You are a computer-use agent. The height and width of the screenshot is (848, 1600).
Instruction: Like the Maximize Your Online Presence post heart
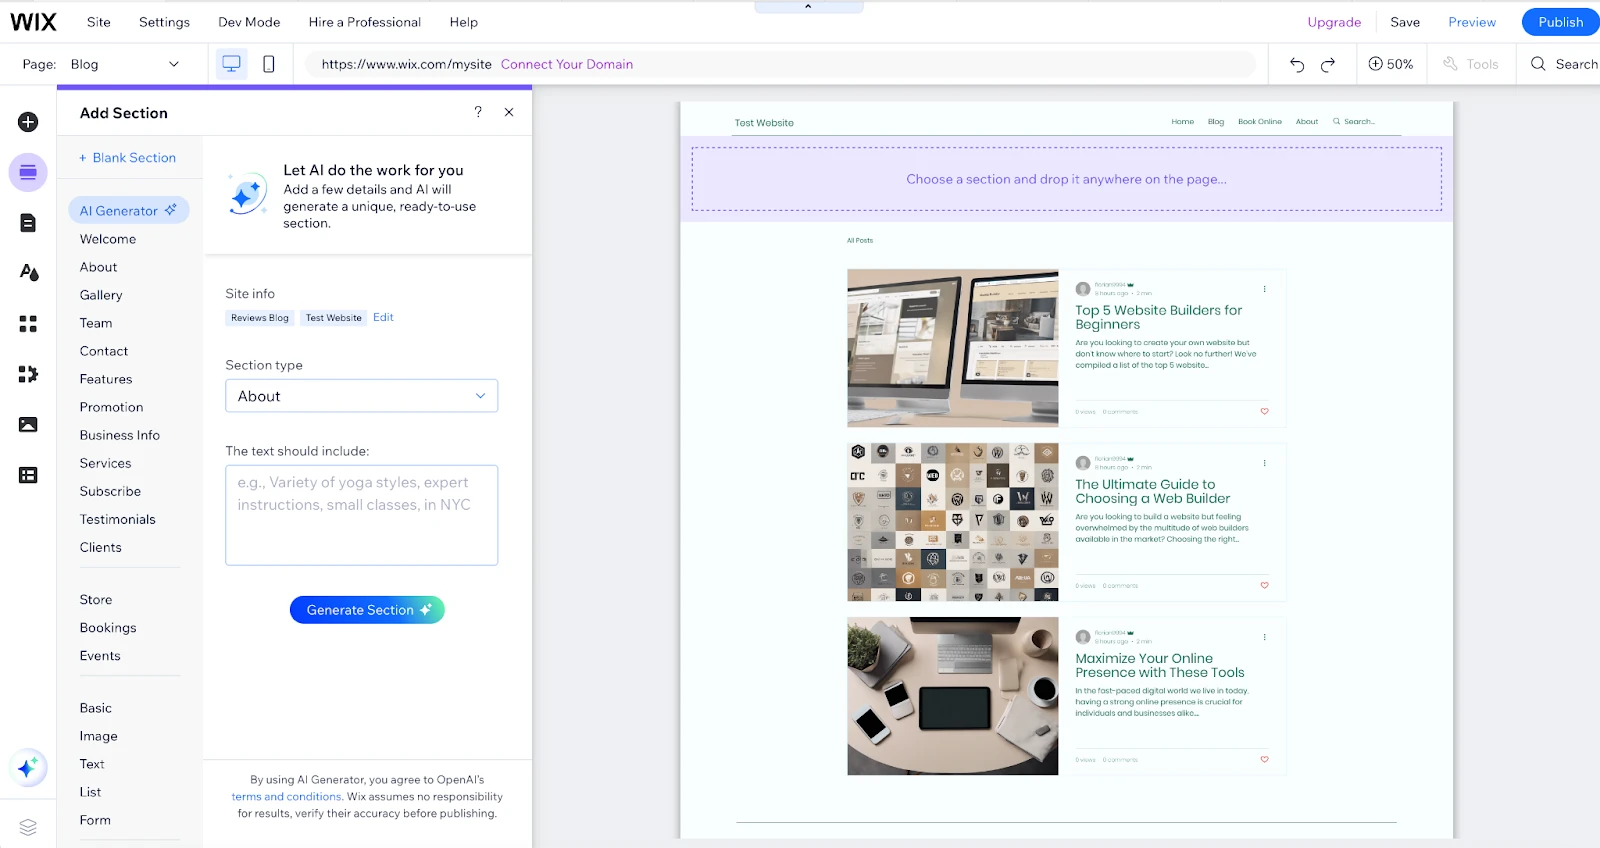click(x=1264, y=759)
